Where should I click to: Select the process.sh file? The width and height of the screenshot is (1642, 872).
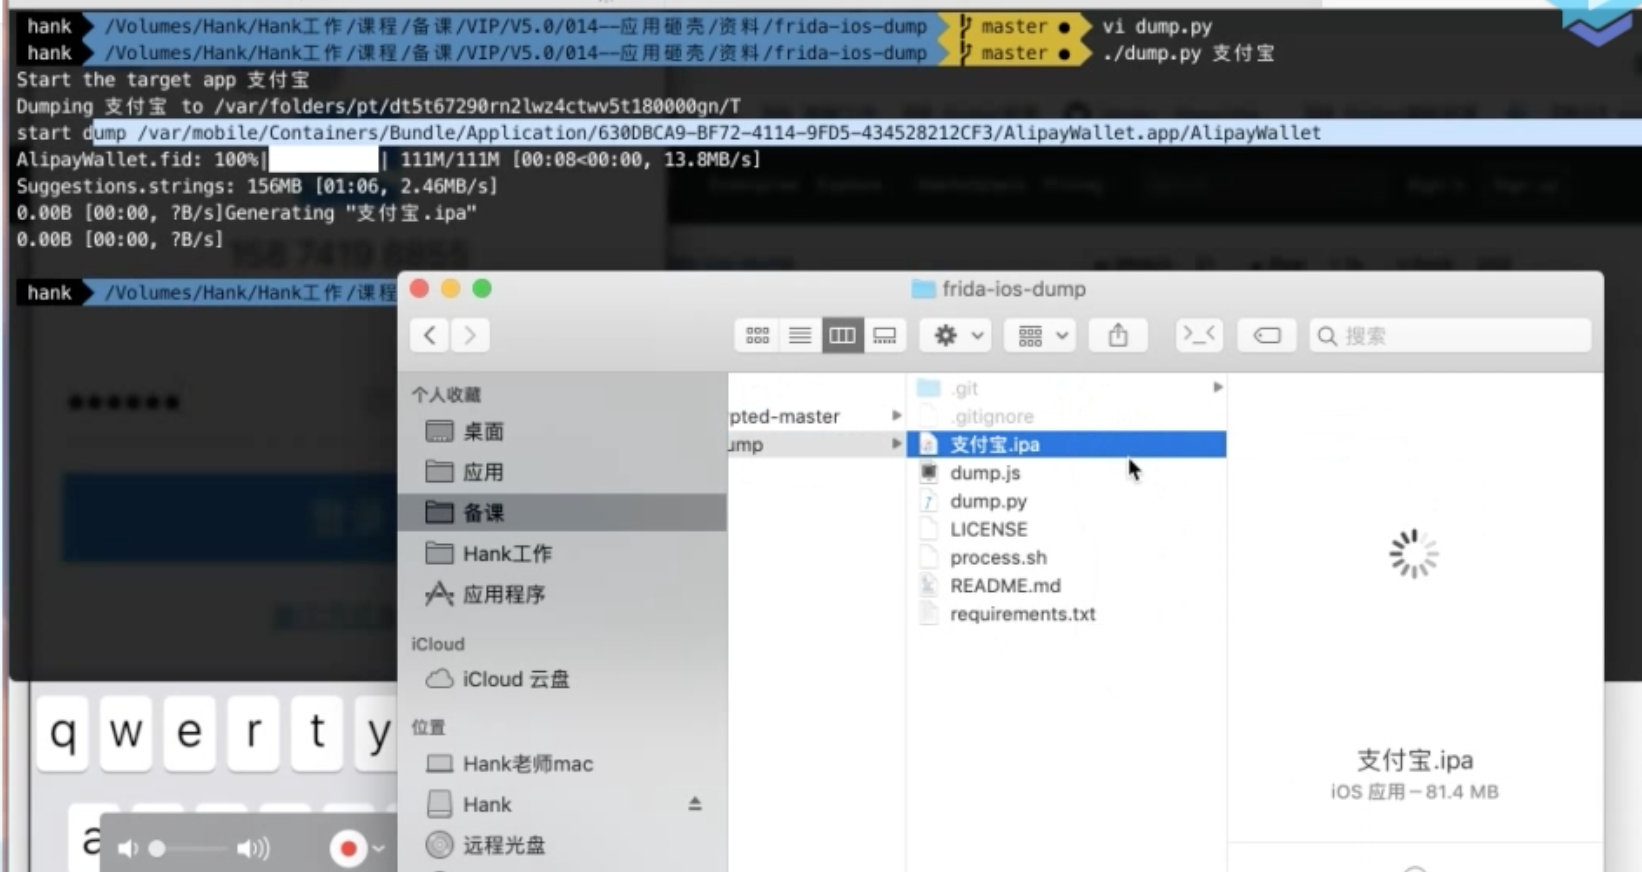click(x=1066, y=557)
